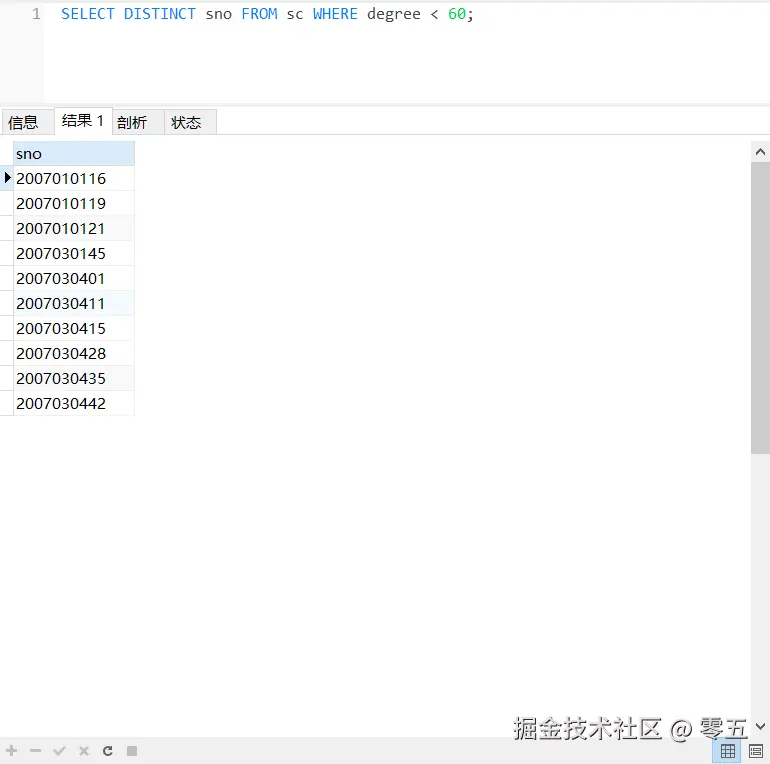Select cell 2007030442

(x=74, y=404)
